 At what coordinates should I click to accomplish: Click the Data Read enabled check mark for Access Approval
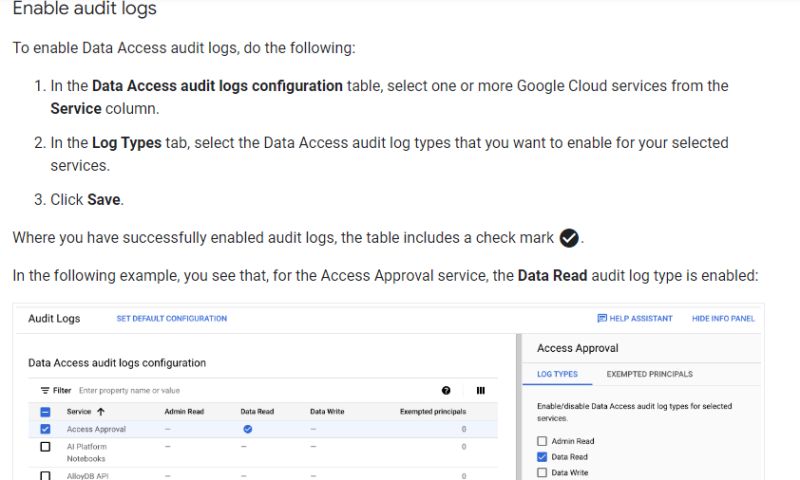point(247,429)
